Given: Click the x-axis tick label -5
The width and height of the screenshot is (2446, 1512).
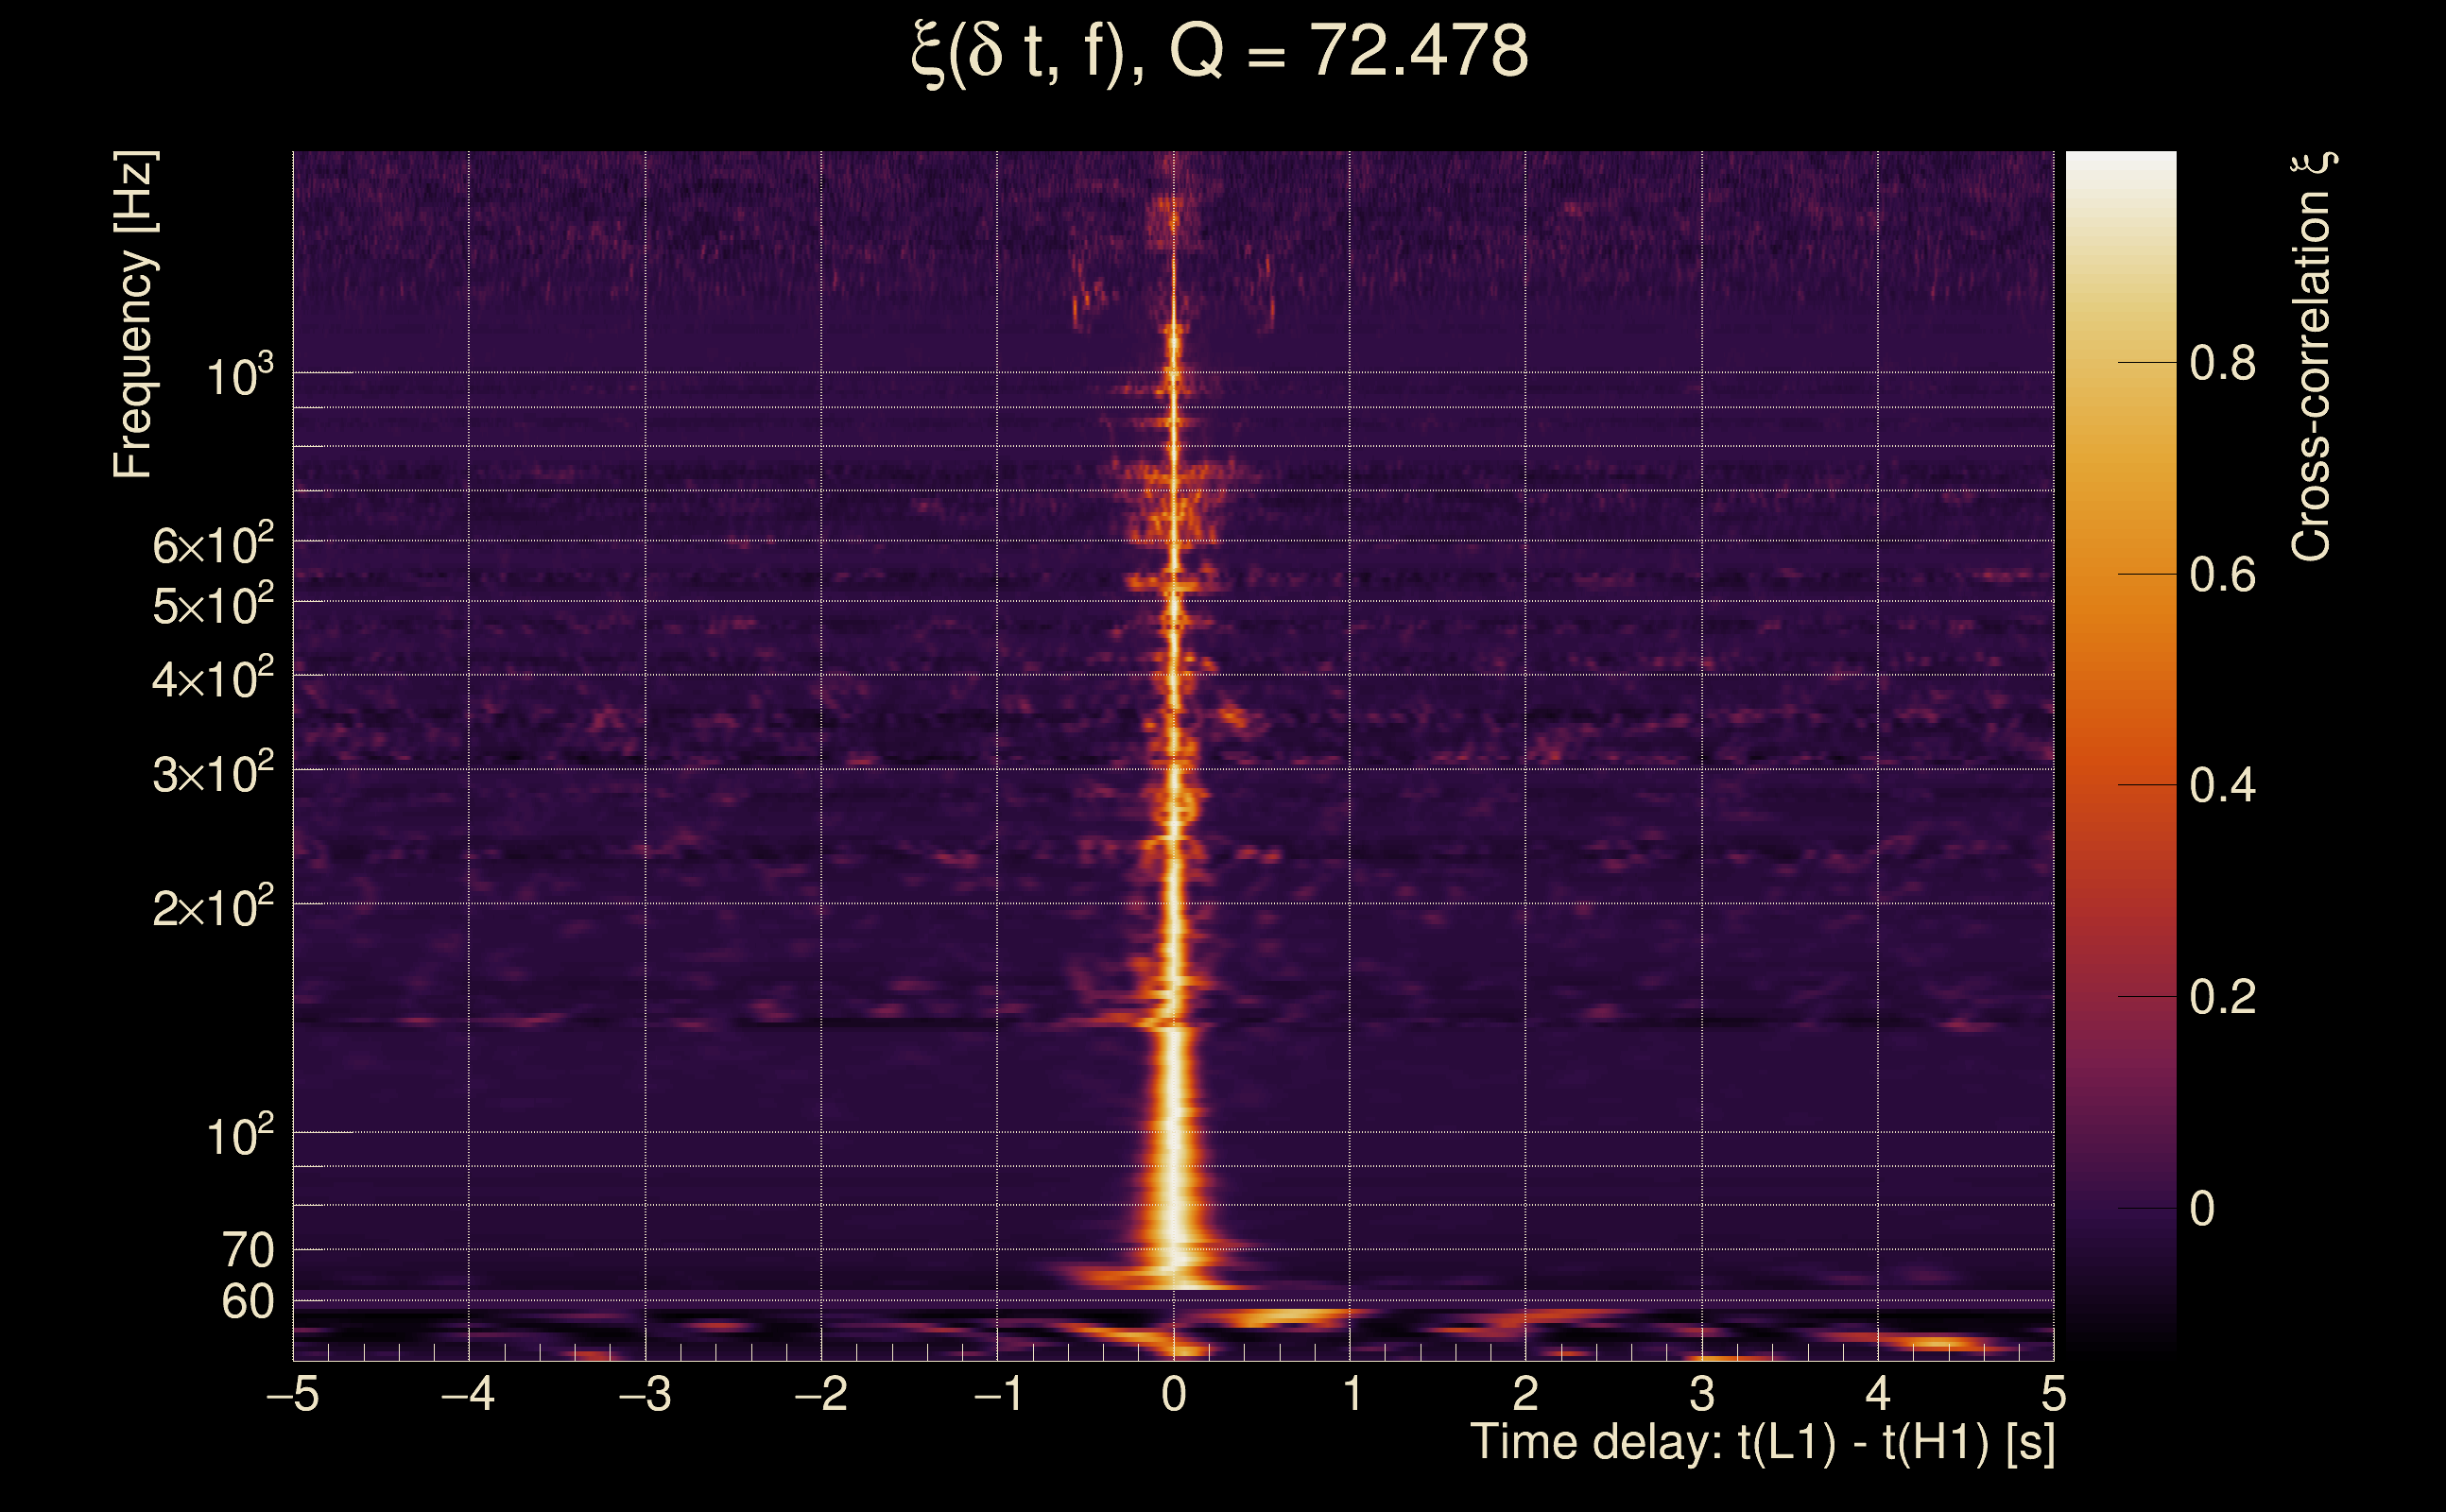Looking at the screenshot, I should click(293, 1394).
